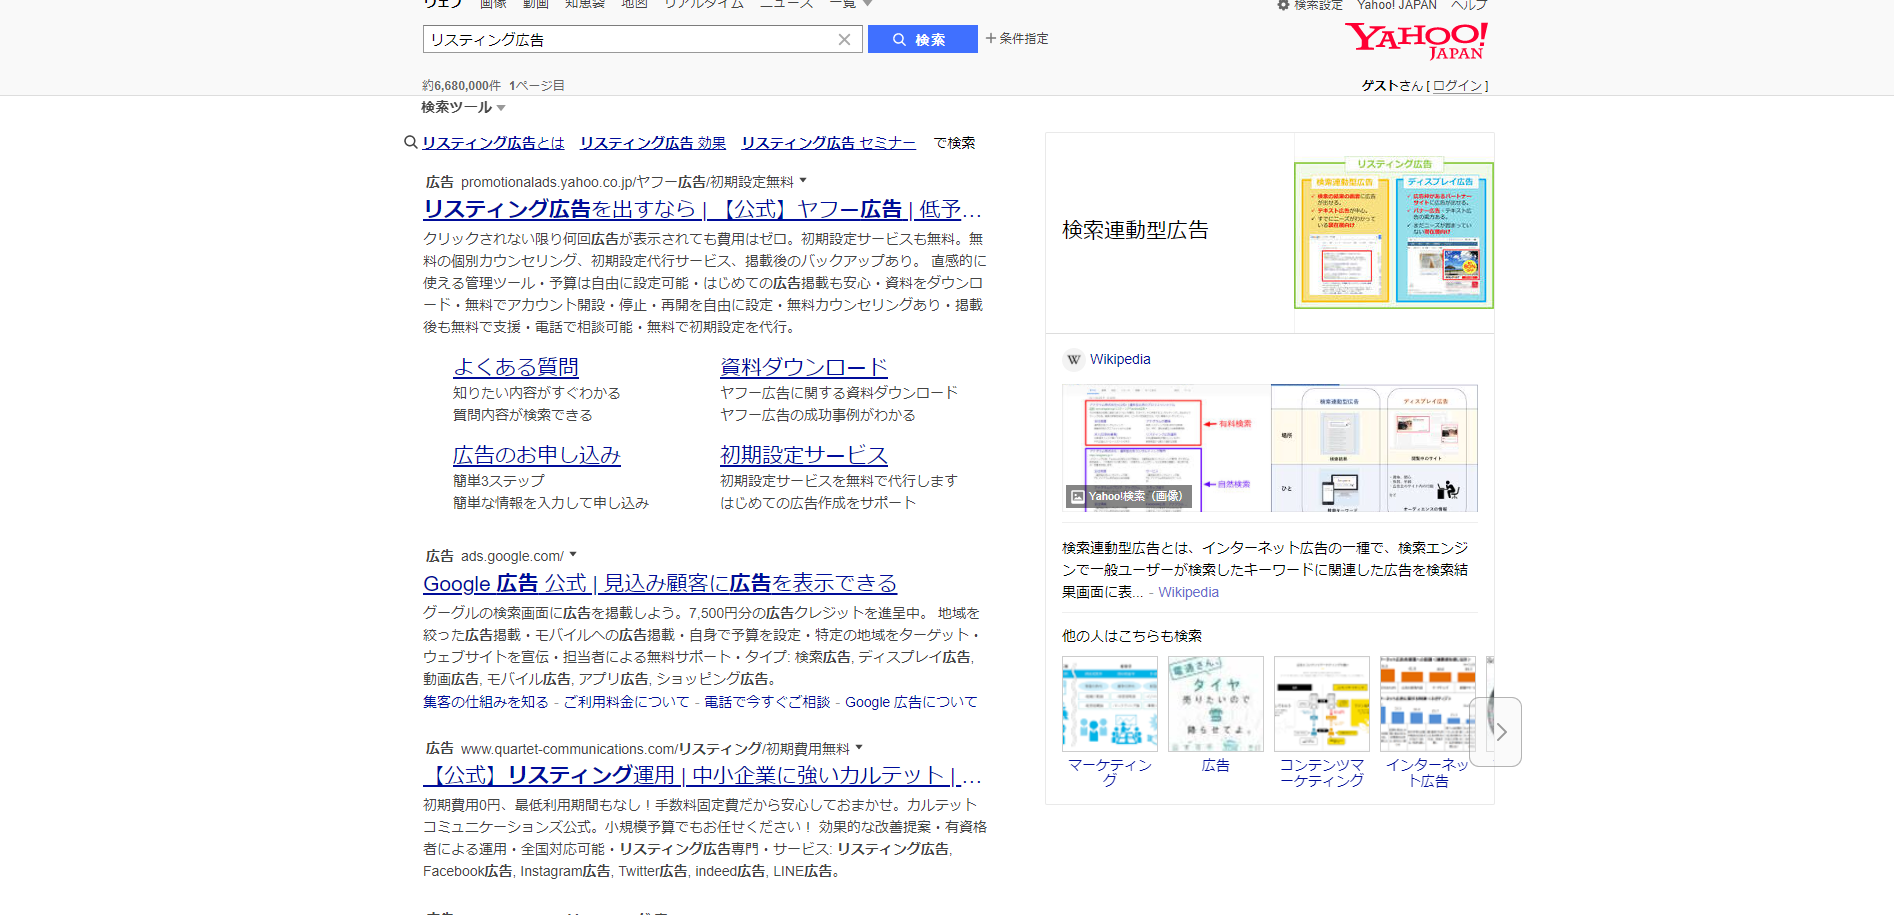Expand the ads.google.com ad dropdown arrow
This screenshot has width=1894, height=915.
(x=573, y=555)
